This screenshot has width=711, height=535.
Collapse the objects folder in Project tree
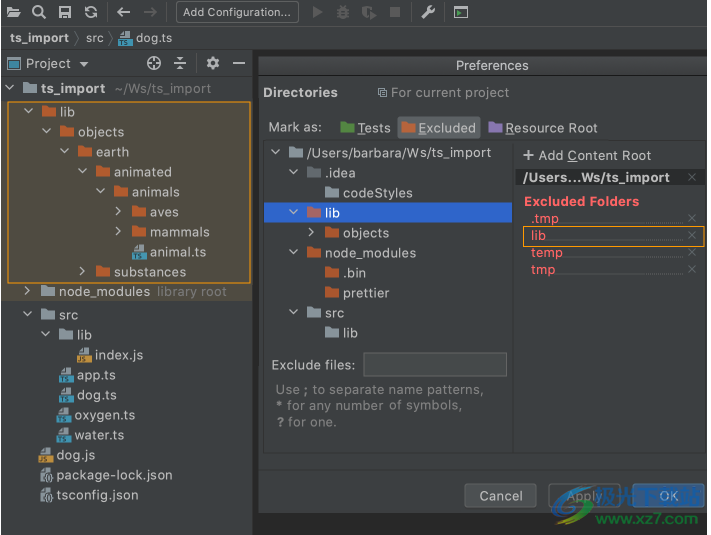coord(46,131)
